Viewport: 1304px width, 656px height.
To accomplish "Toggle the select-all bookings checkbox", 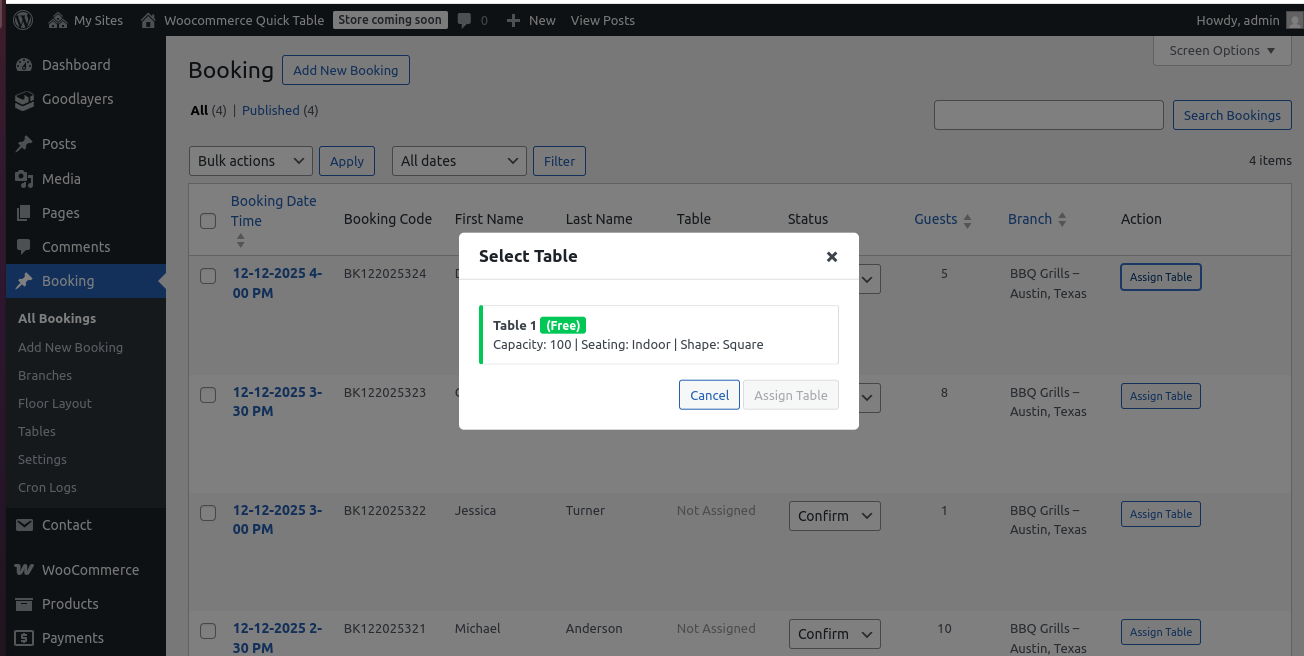I will (x=208, y=220).
